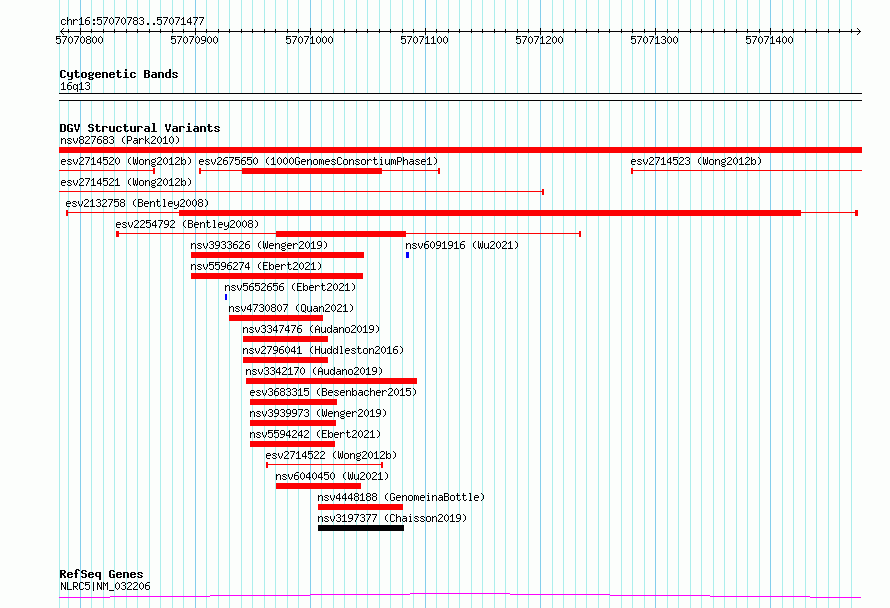Screen dimensions: 890x608
Task: Click the NLRC5|NM_032206 gene label
Action: [105, 586]
